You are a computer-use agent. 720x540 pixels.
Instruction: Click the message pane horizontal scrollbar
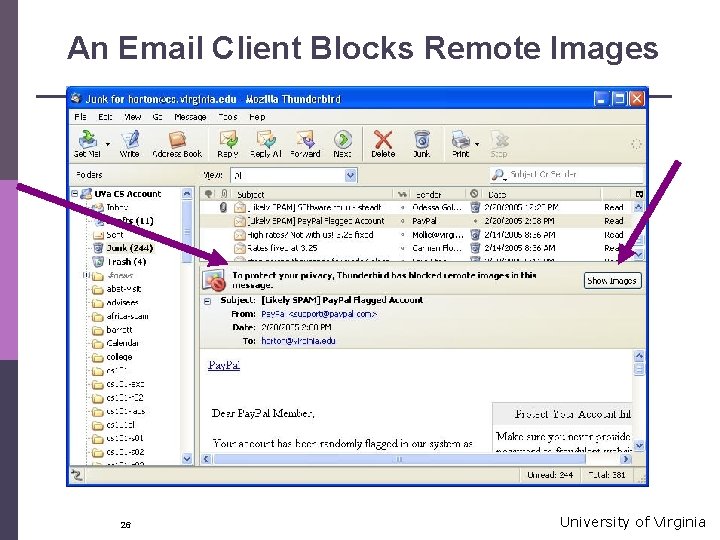pos(399,459)
